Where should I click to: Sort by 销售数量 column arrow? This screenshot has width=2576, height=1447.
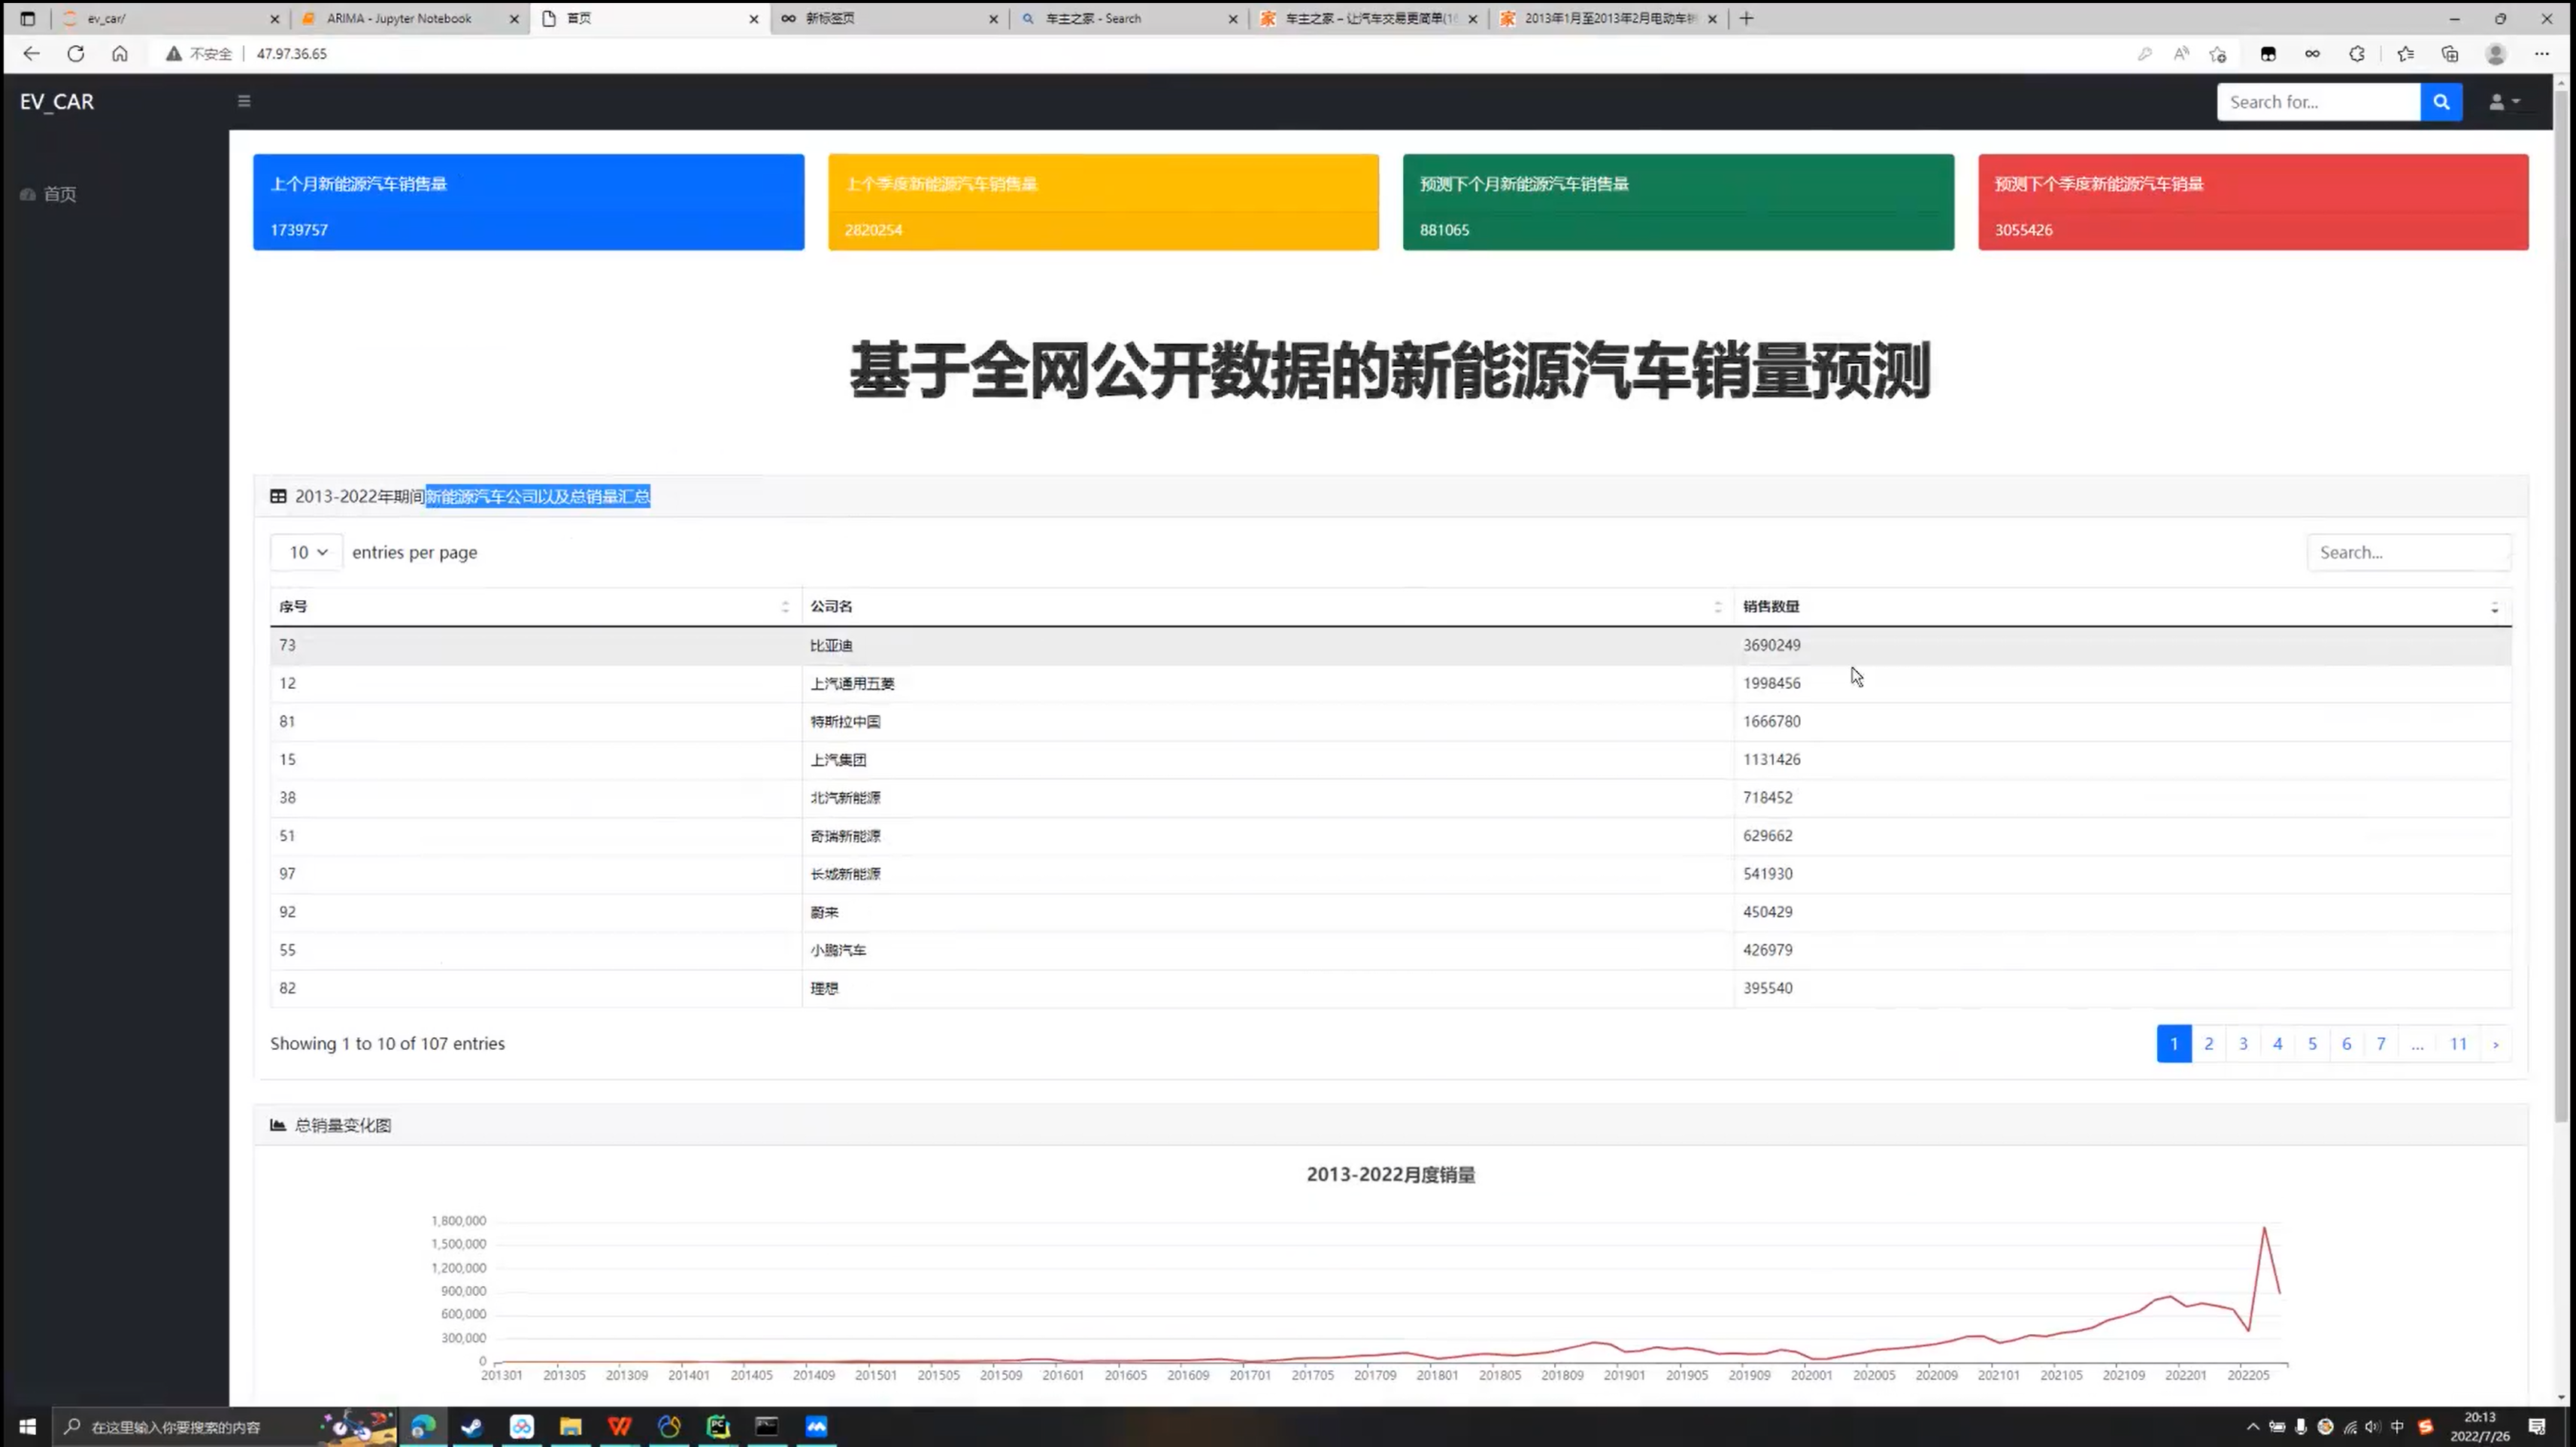(x=2494, y=607)
